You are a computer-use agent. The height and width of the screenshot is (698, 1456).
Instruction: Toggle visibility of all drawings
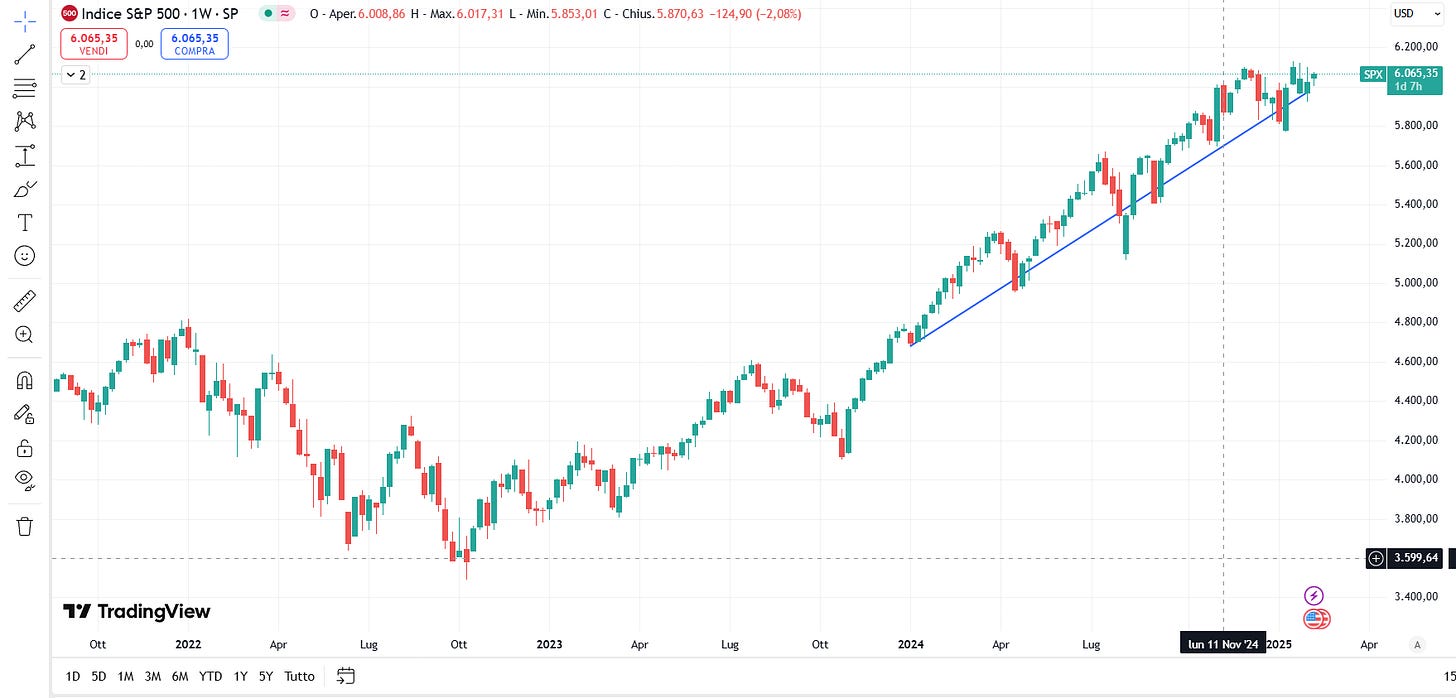(x=24, y=481)
